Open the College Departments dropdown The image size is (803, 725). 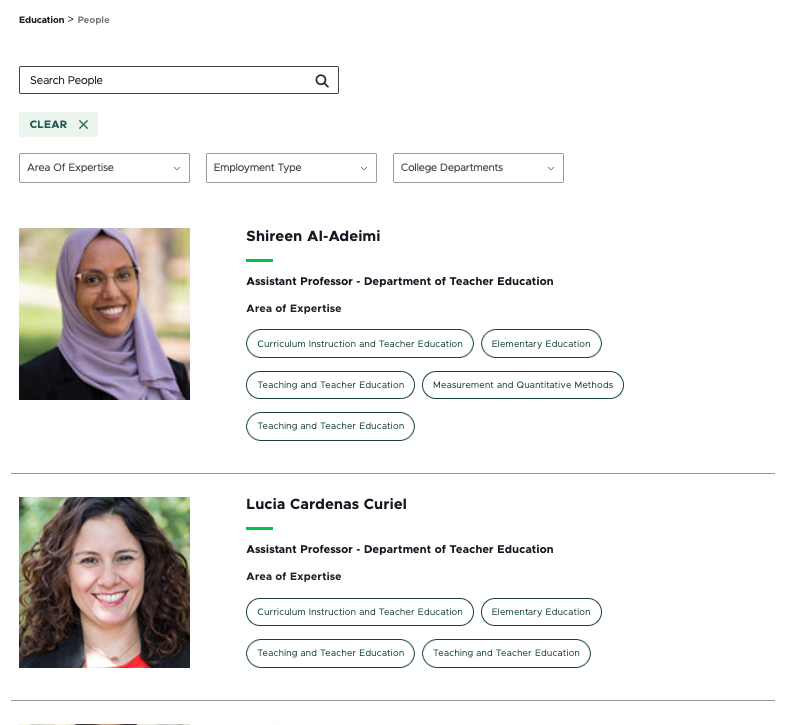tap(478, 168)
